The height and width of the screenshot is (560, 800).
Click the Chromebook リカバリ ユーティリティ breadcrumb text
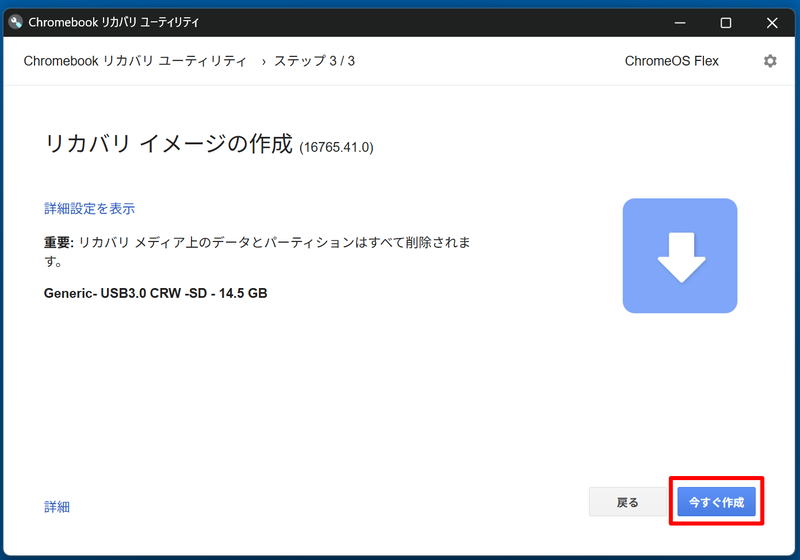tap(135, 61)
